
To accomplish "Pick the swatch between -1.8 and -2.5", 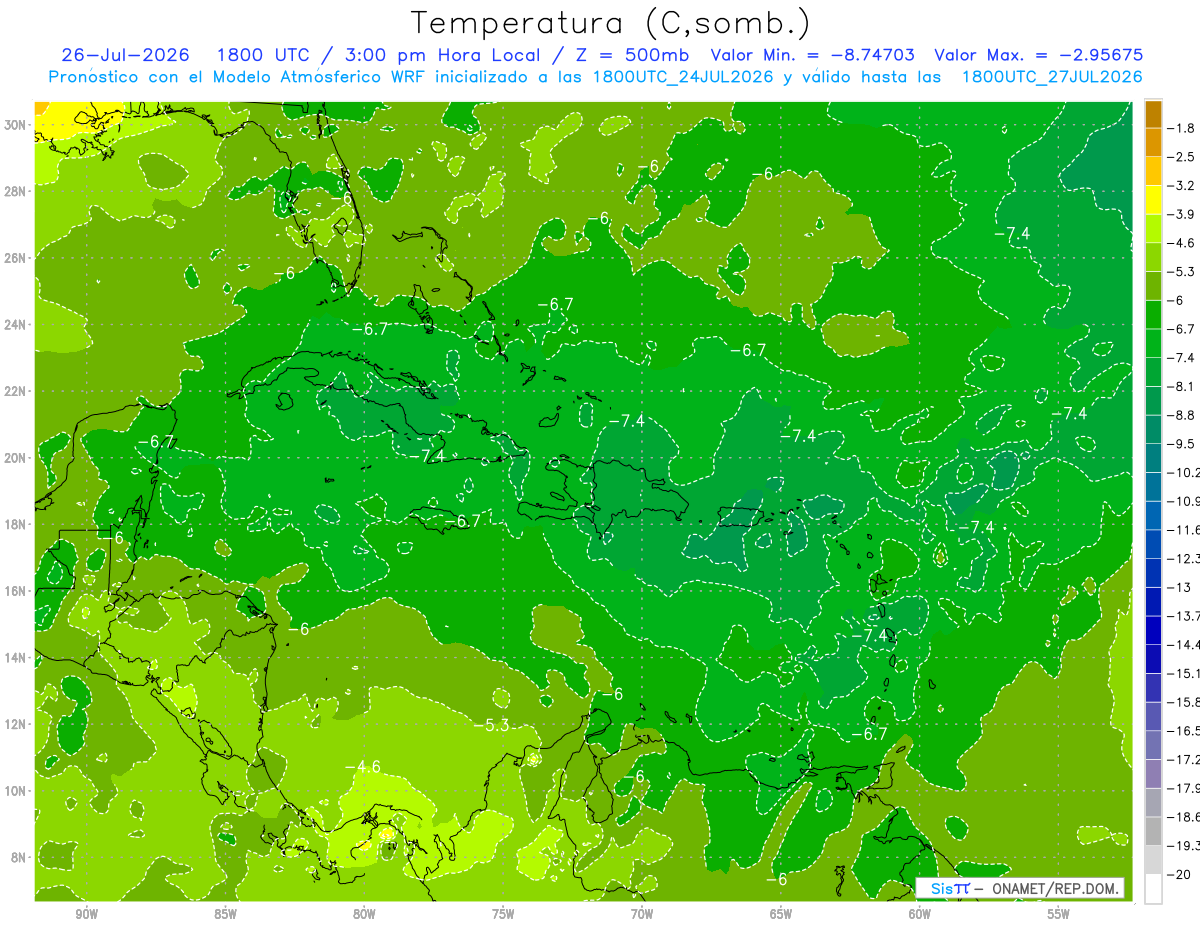I will click(x=1153, y=142).
